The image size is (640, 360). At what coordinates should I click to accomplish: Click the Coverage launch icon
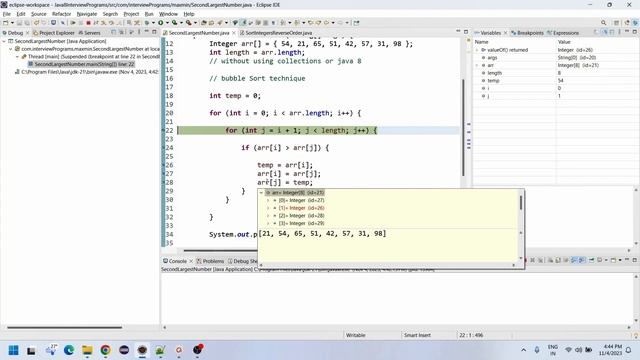coord(174,23)
